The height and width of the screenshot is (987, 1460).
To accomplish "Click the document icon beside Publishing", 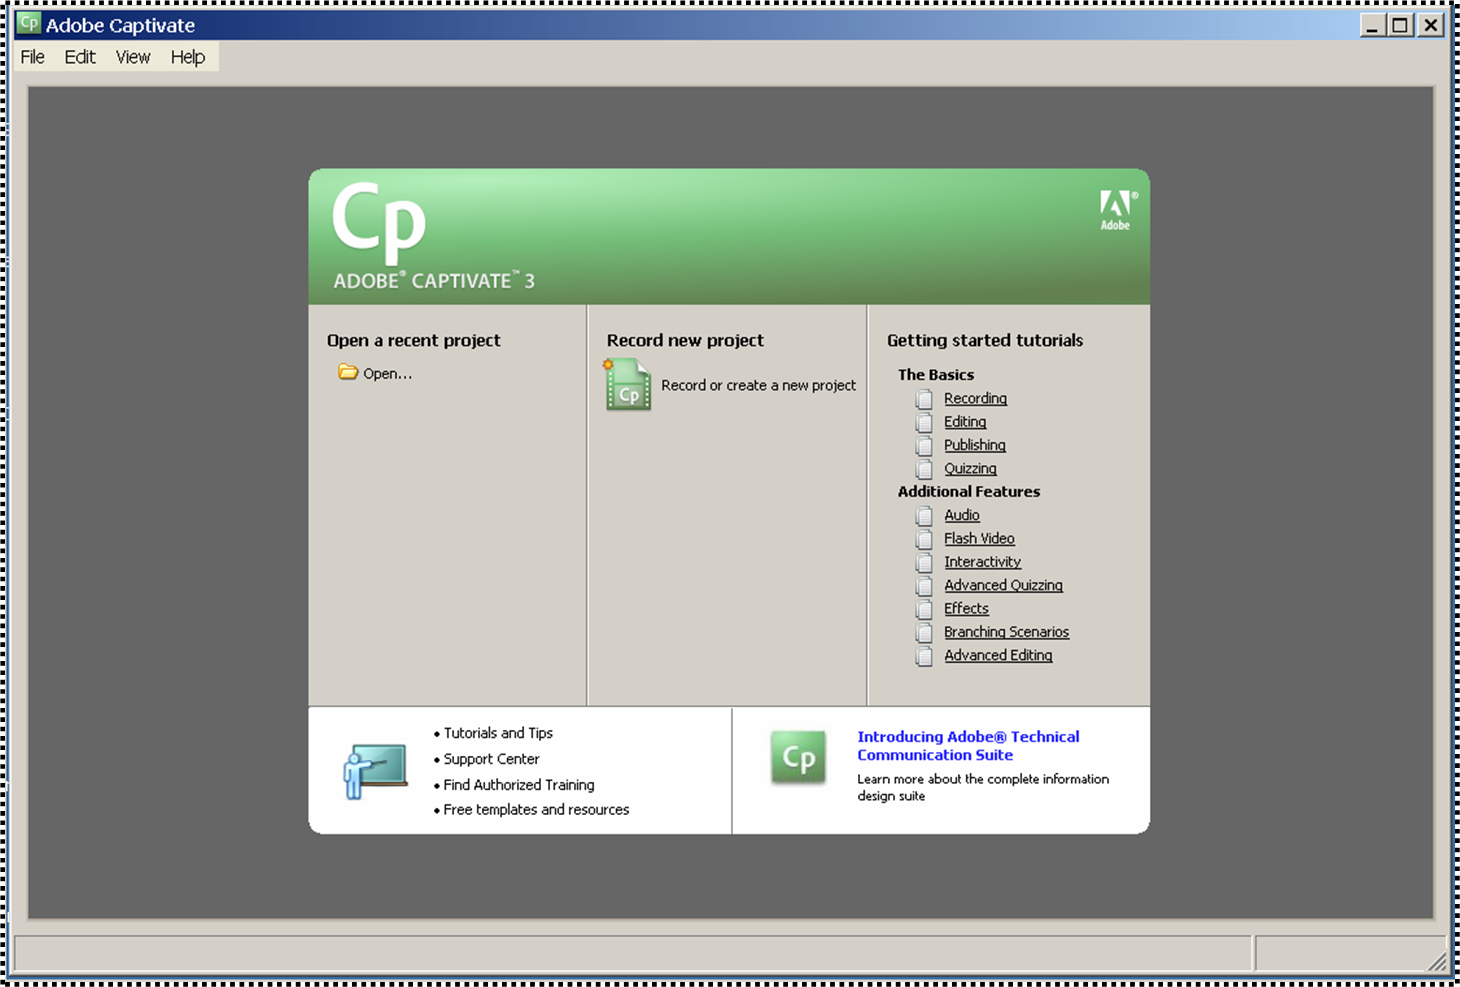I will point(924,446).
